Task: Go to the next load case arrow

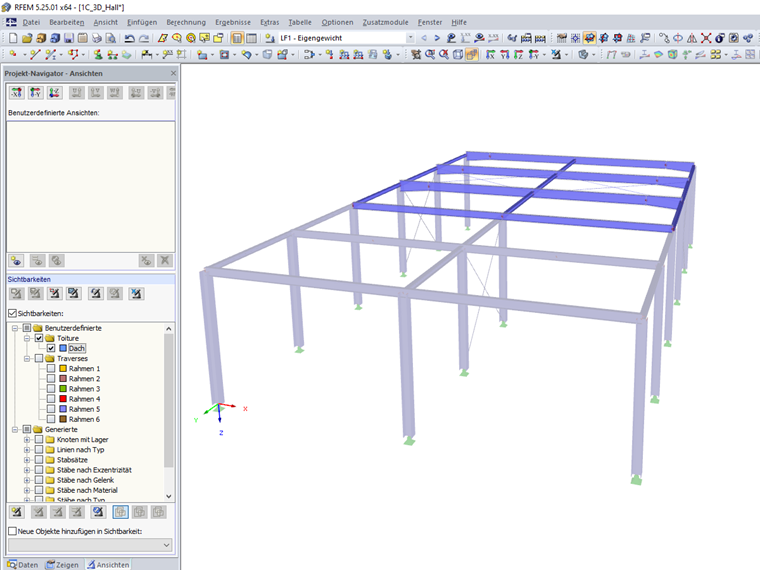Action: click(x=437, y=38)
